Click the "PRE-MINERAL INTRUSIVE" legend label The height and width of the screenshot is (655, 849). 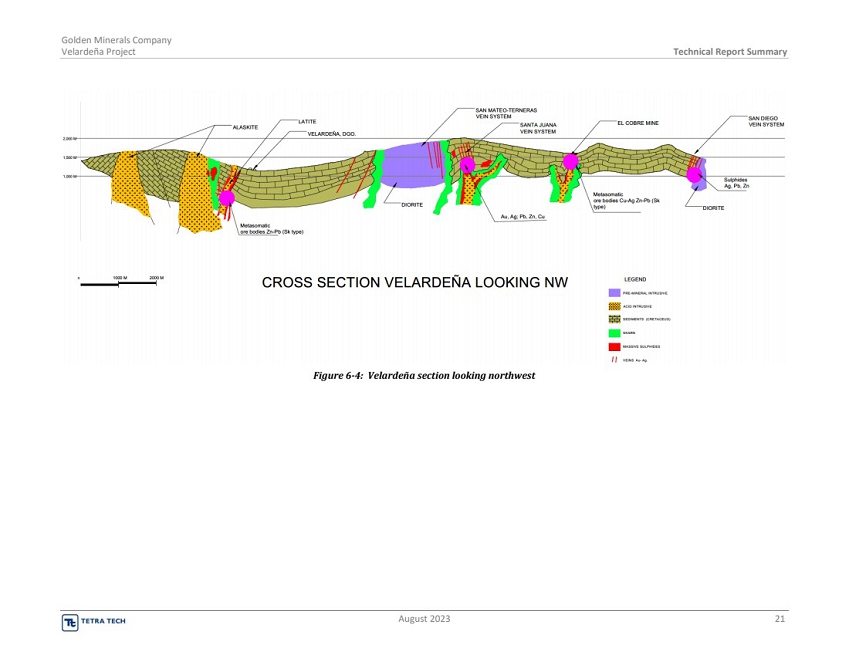(x=645, y=293)
